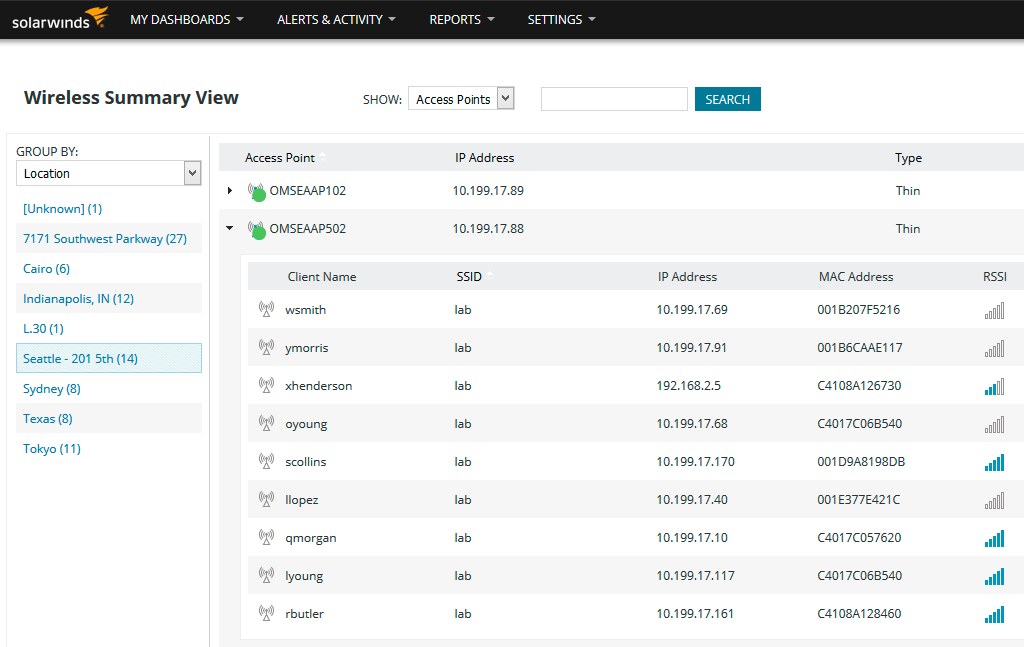Click the MAC address 001D9A8198DB
The height and width of the screenshot is (647, 1024).
(x=861, y=462)
